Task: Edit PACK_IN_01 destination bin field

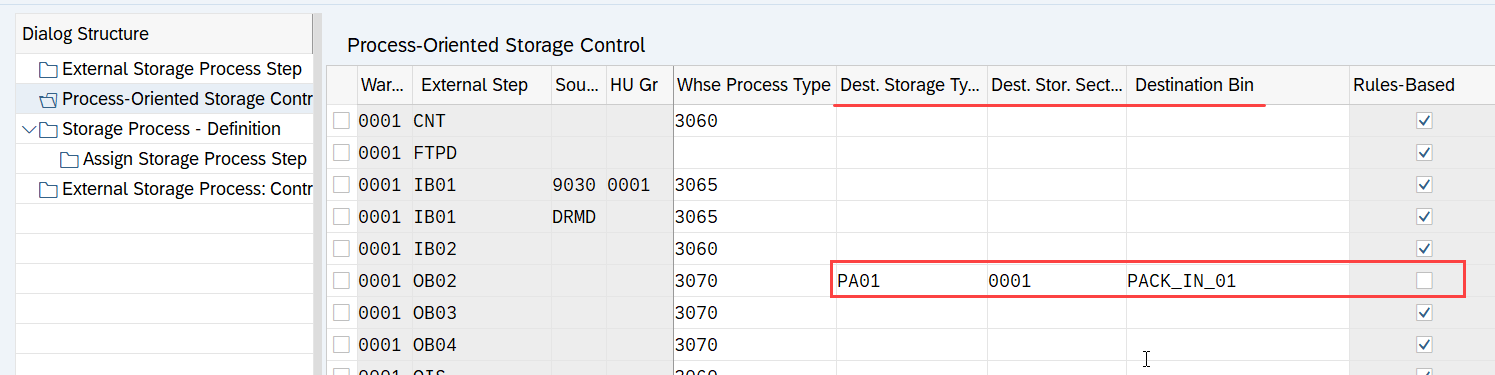Action: point(1238,281)
